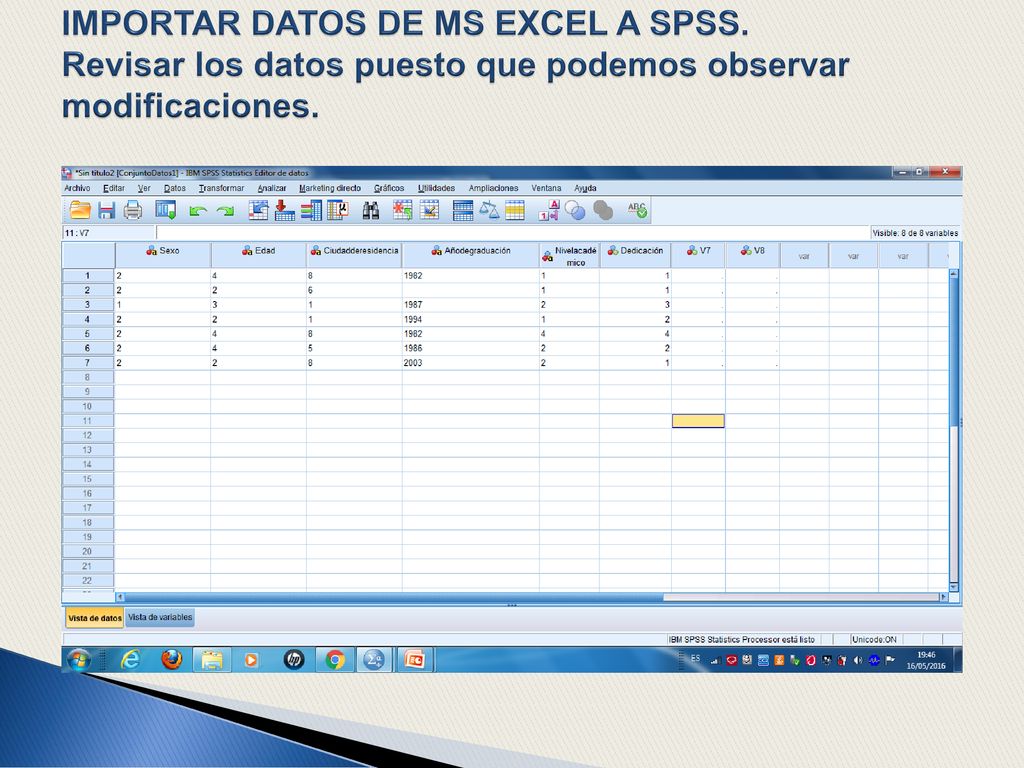Click the Show all variables gray circles icon

tap(603, 210)
